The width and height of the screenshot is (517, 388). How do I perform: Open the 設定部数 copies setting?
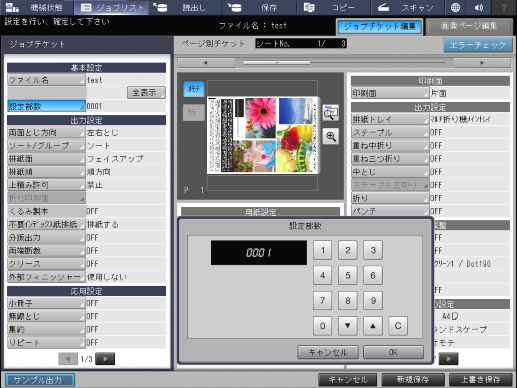(x=46, y=106)
